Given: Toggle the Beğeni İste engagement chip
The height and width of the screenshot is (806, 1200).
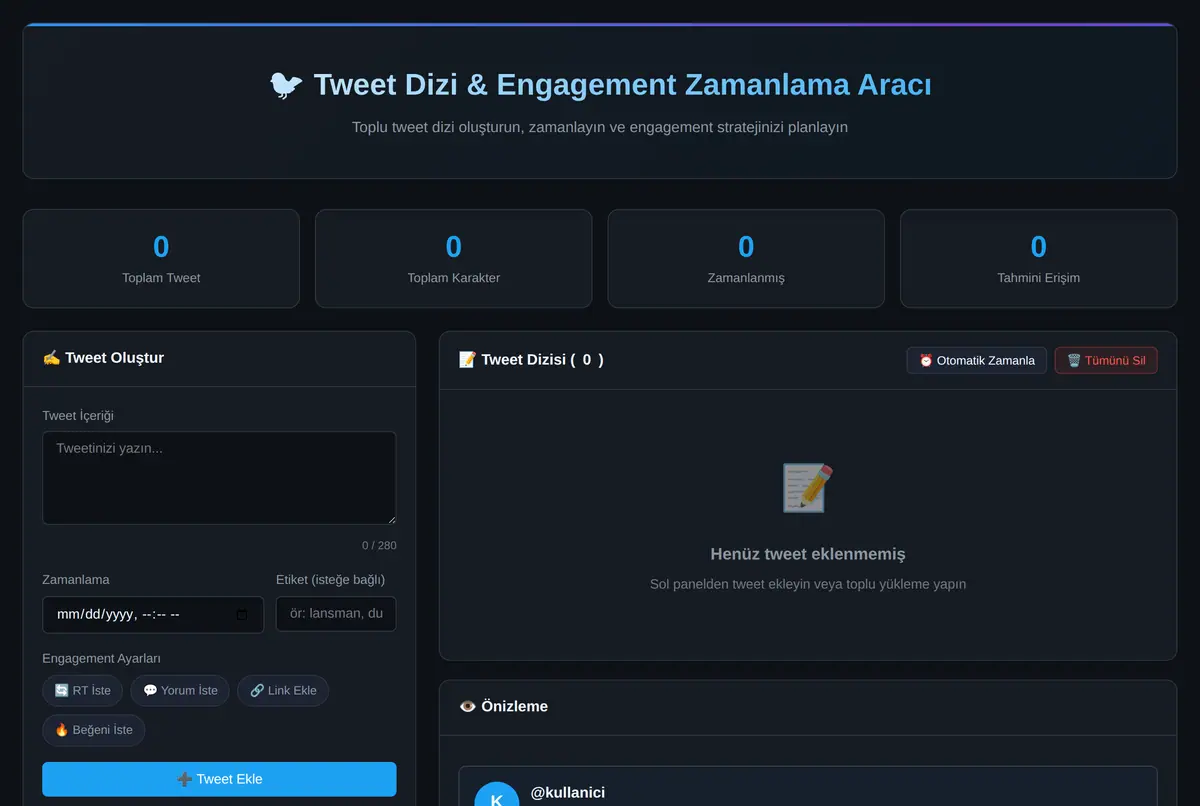Looking at the screenshot, I should [94, 730].
